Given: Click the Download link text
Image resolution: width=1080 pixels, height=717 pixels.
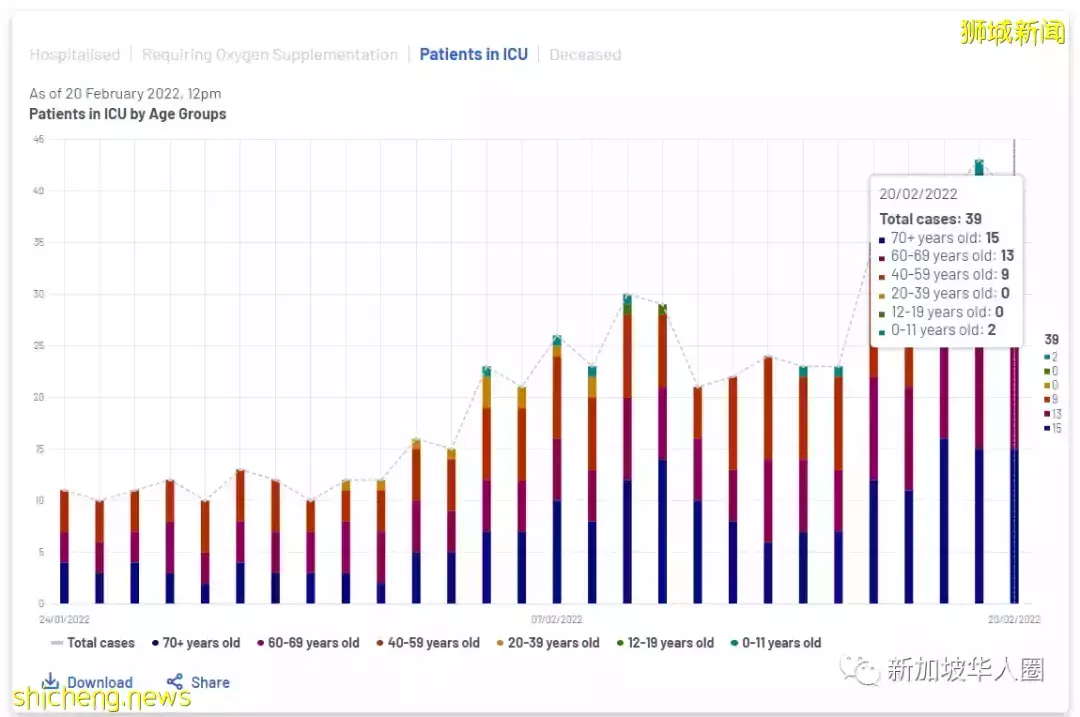Looking at the screenshot, I should click(x=100, y=683).
